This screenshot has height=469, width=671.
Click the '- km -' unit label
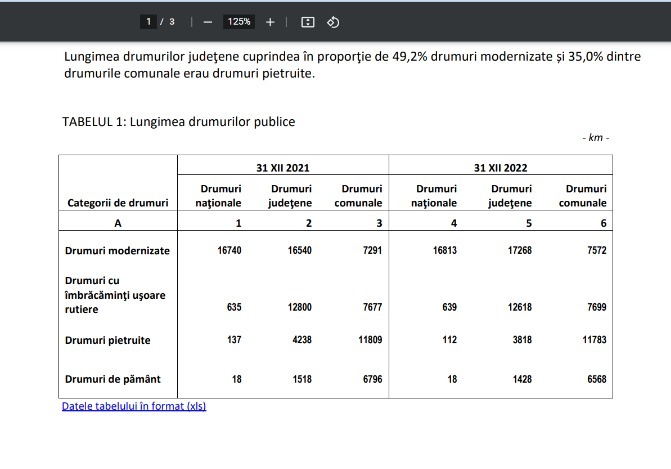pyautogui.click(x=596, y=137)
